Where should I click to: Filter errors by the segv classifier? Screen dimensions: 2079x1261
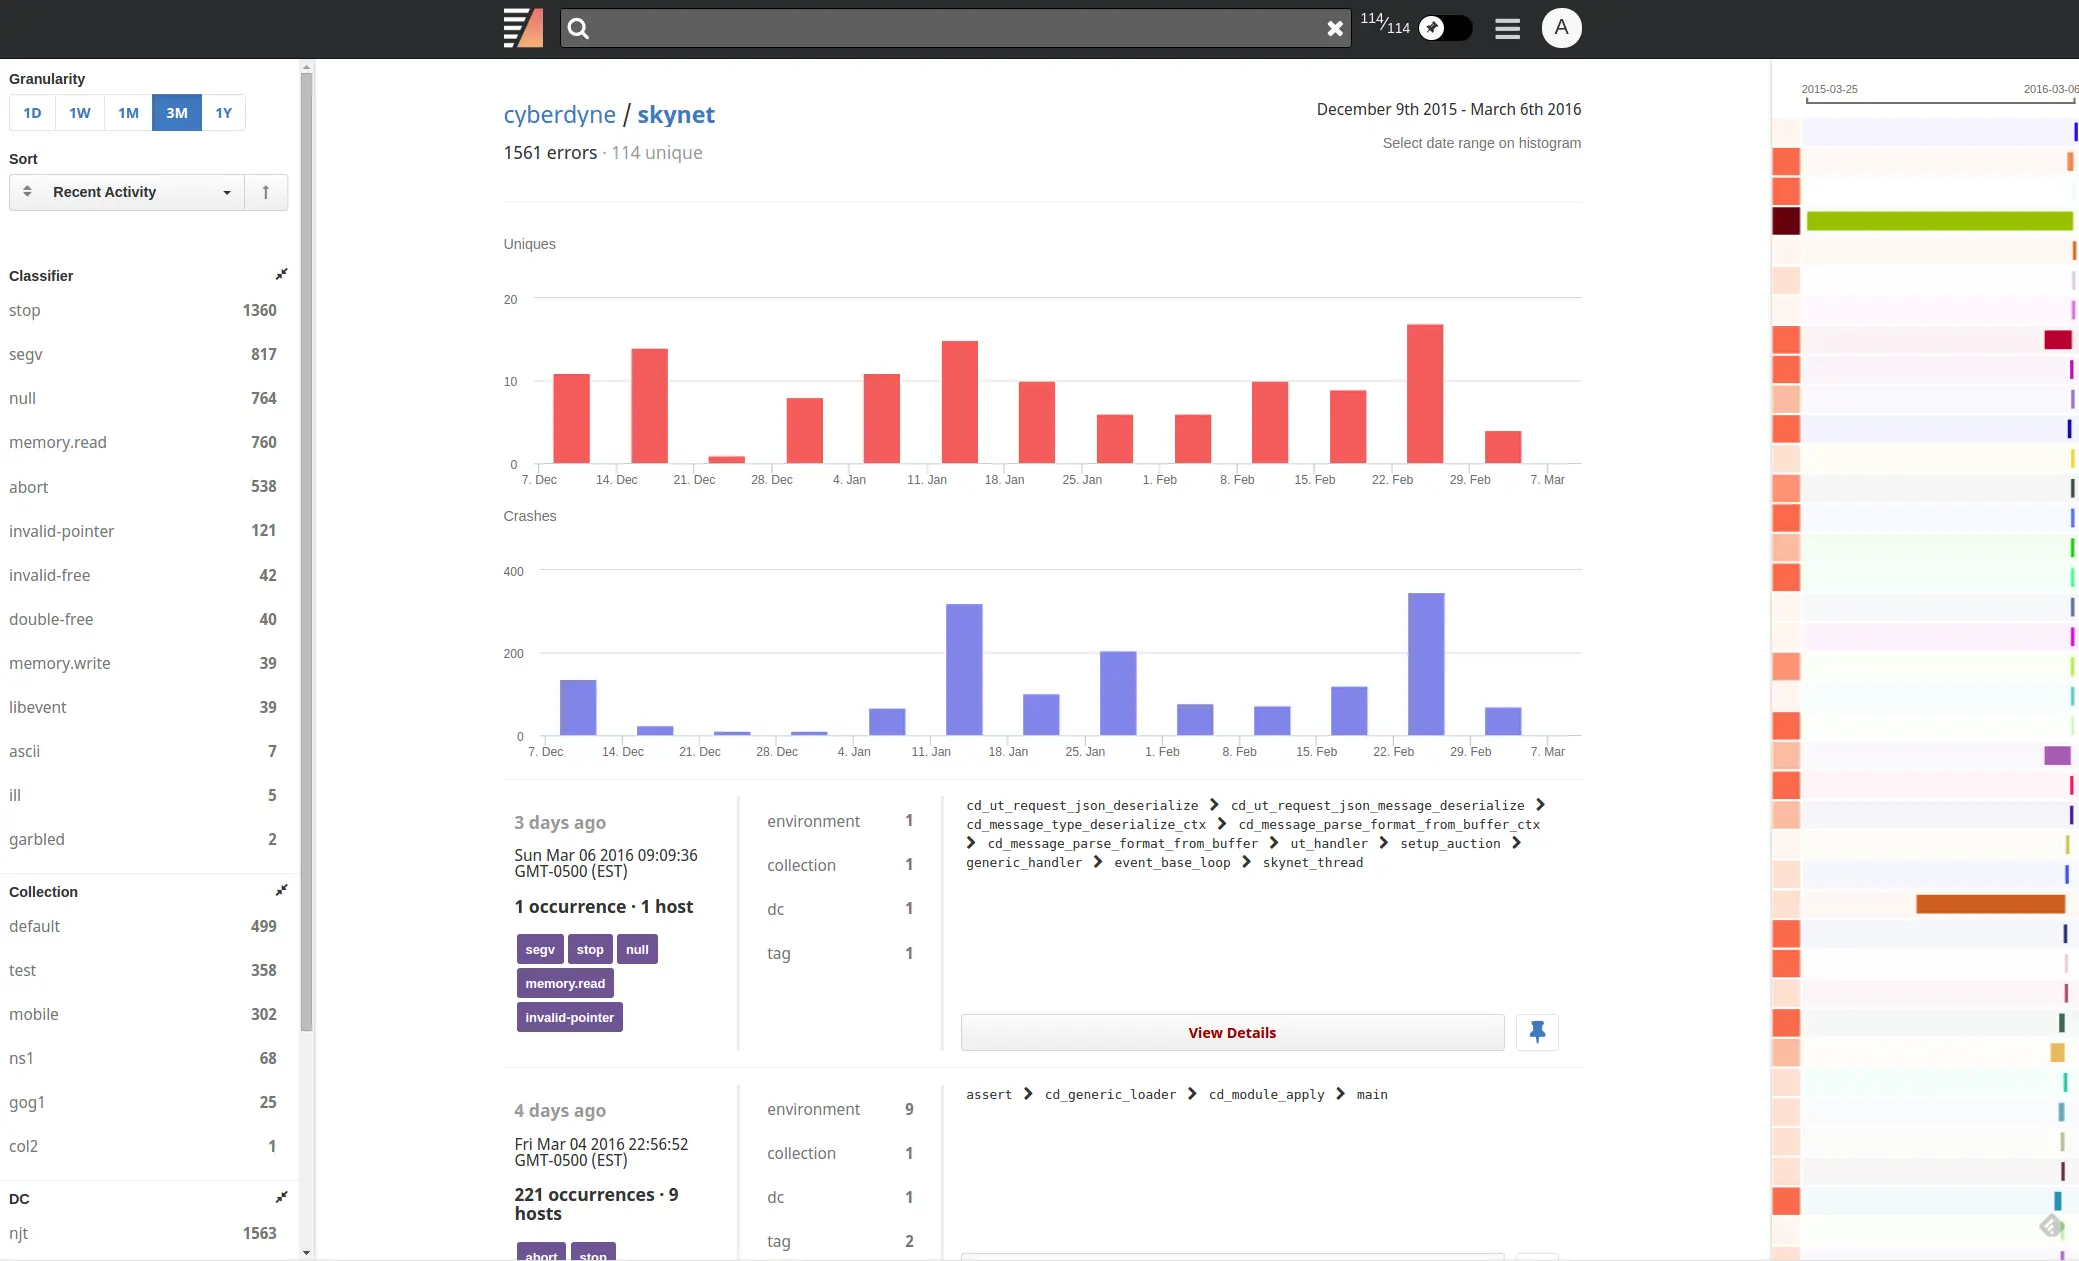click(x=26, y=354)
